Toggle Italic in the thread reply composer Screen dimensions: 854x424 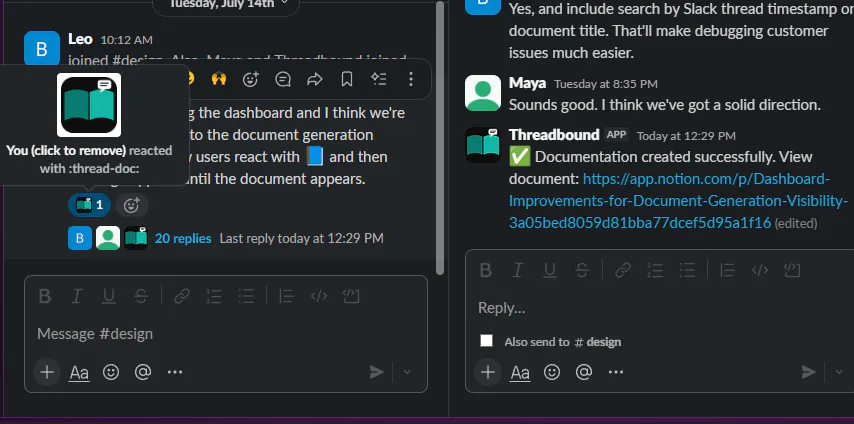[x=517, y=270]
